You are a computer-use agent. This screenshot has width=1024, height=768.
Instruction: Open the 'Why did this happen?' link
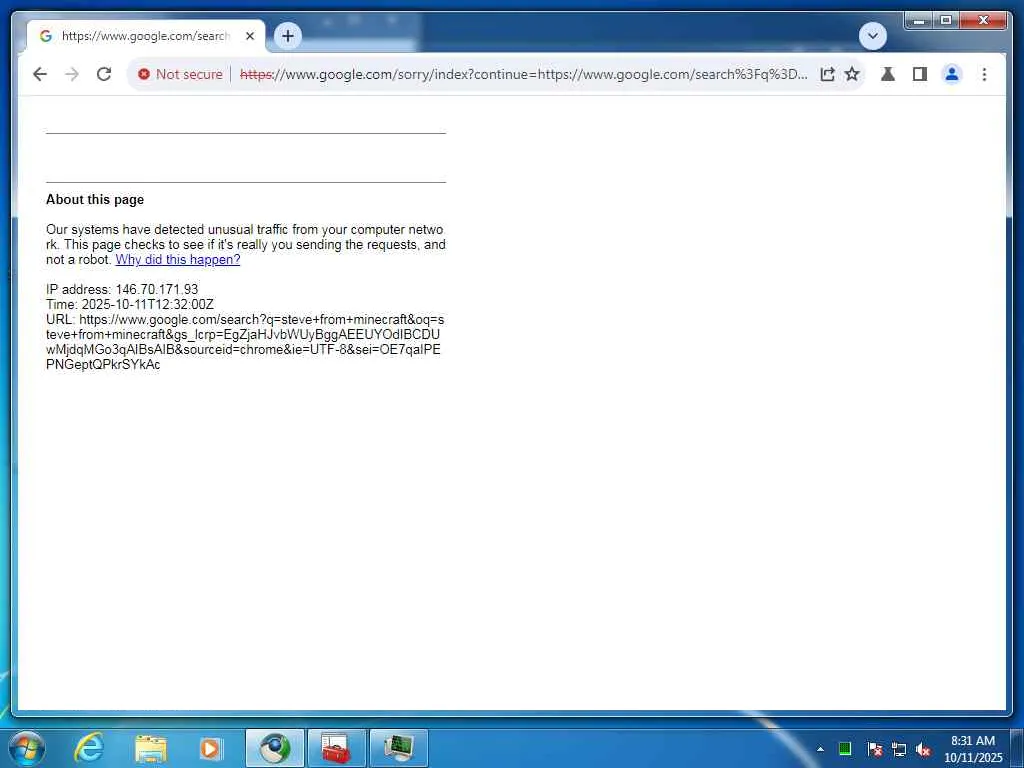(x=178, y=260)
